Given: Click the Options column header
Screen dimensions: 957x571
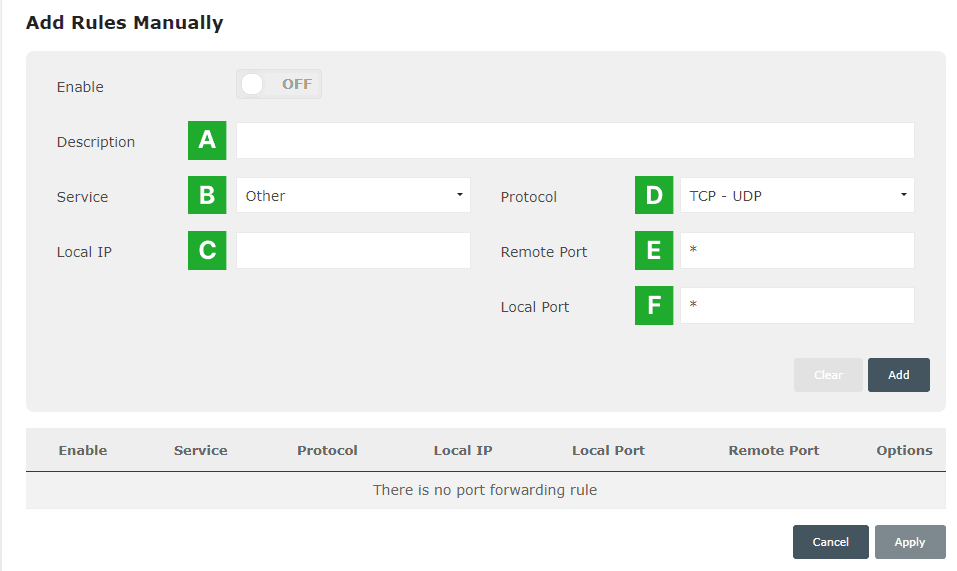Looking at the screenshot, I should tap(904, 451).
